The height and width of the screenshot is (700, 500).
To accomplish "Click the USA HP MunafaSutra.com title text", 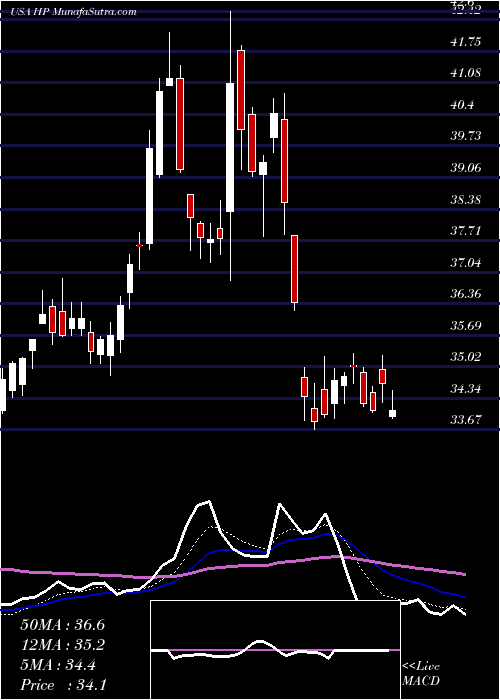I will point(74,11).
